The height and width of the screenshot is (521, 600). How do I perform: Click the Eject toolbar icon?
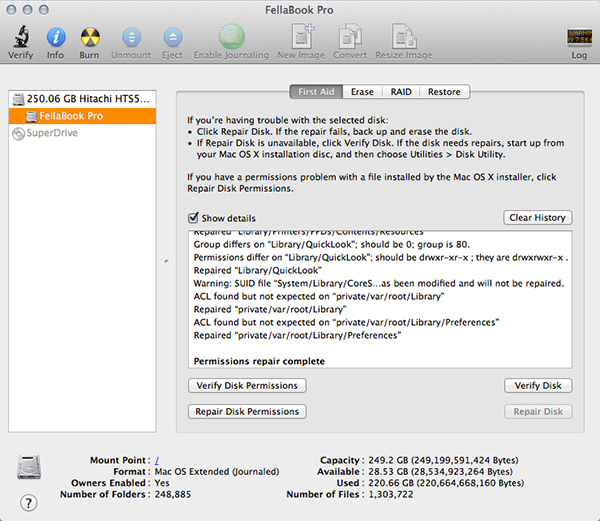coord(173,37)
